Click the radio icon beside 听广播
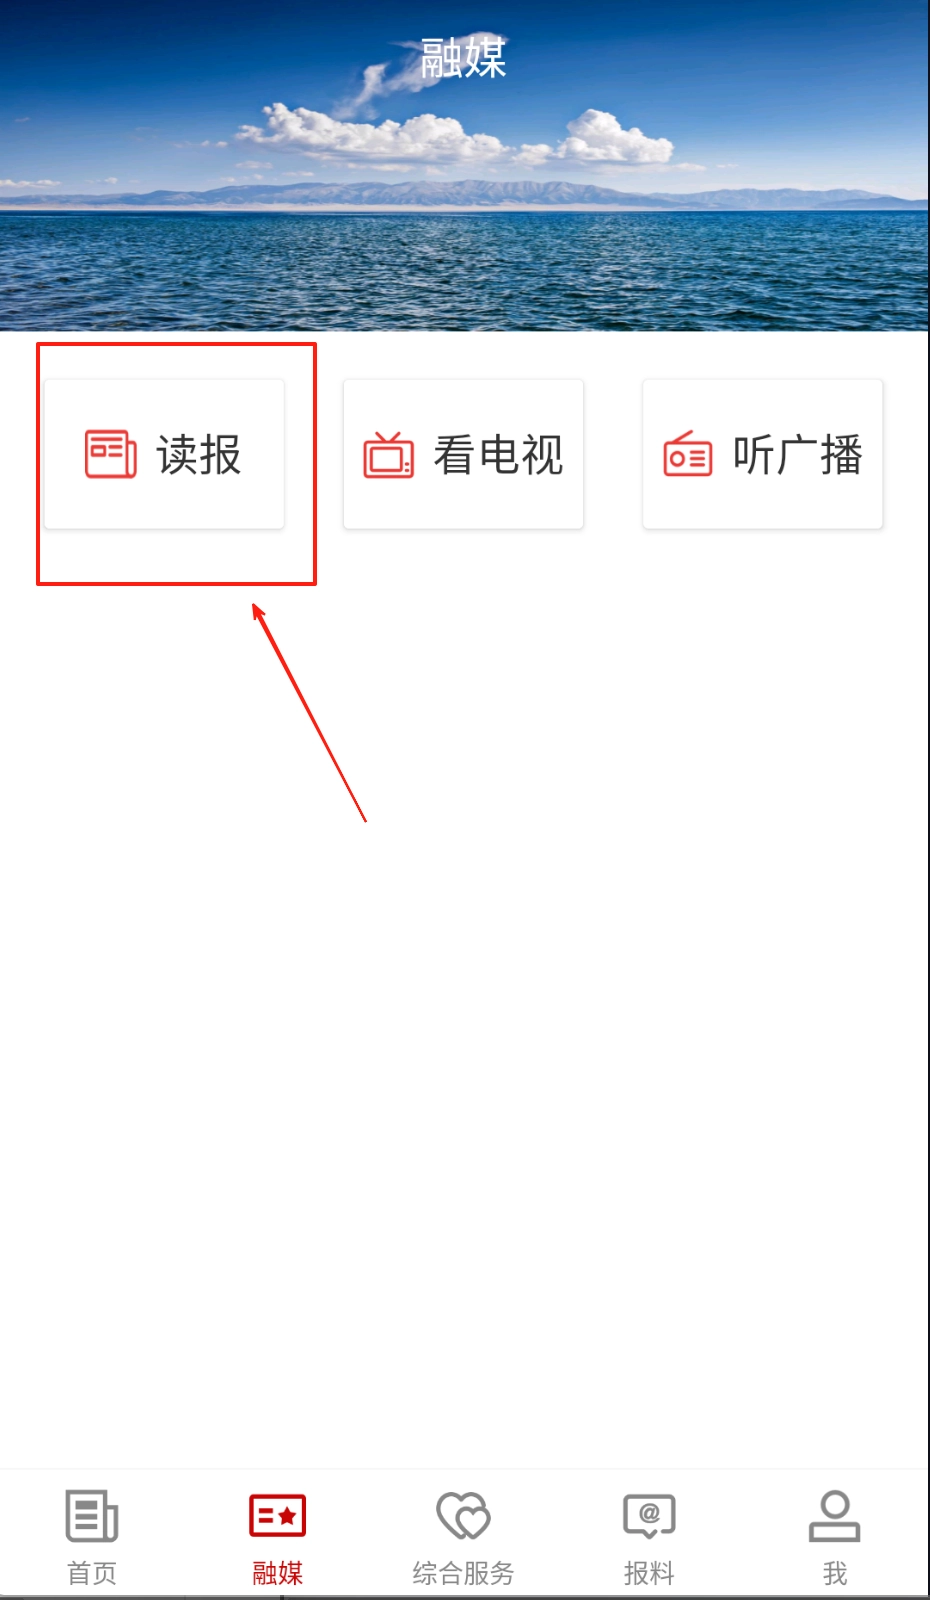930x1600 pixels. (688, 454)
